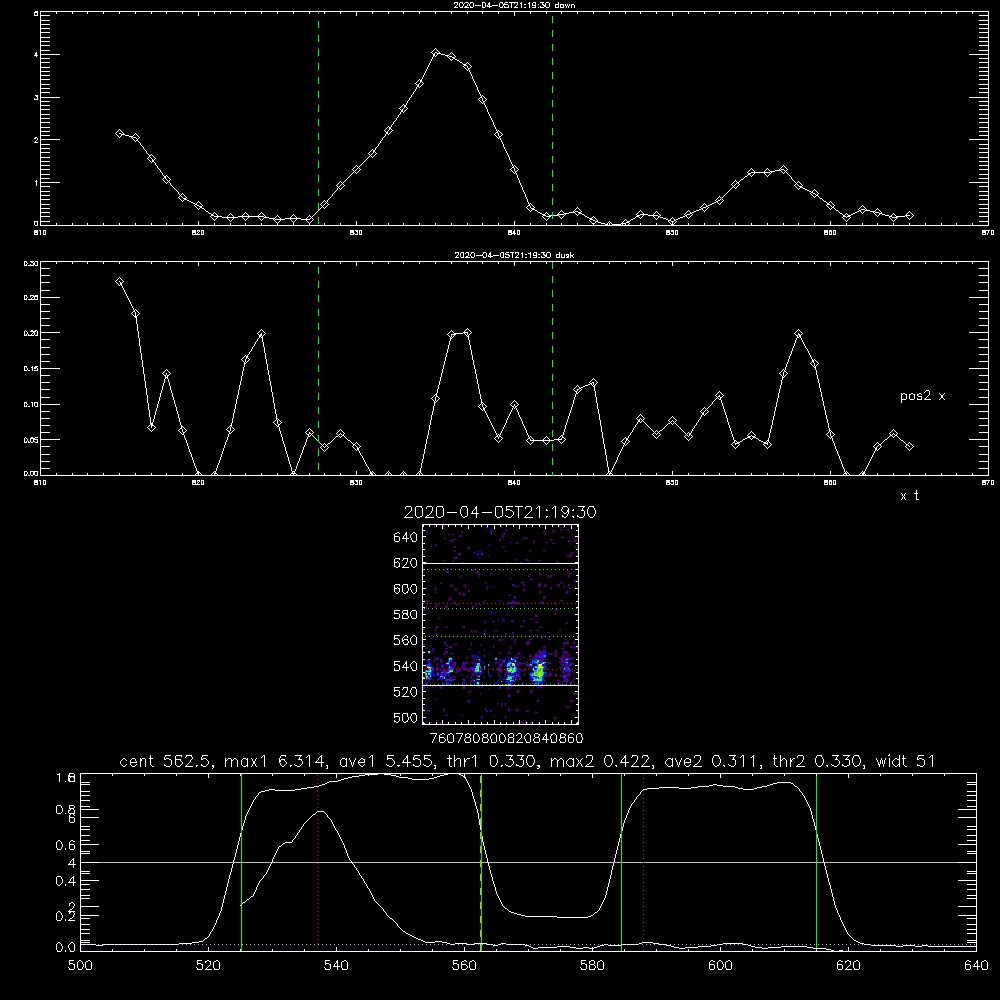Click the right green dashed line in dawn plot
The height and width of the screenshot is (1000, 1000).
[x=552, y=119]
